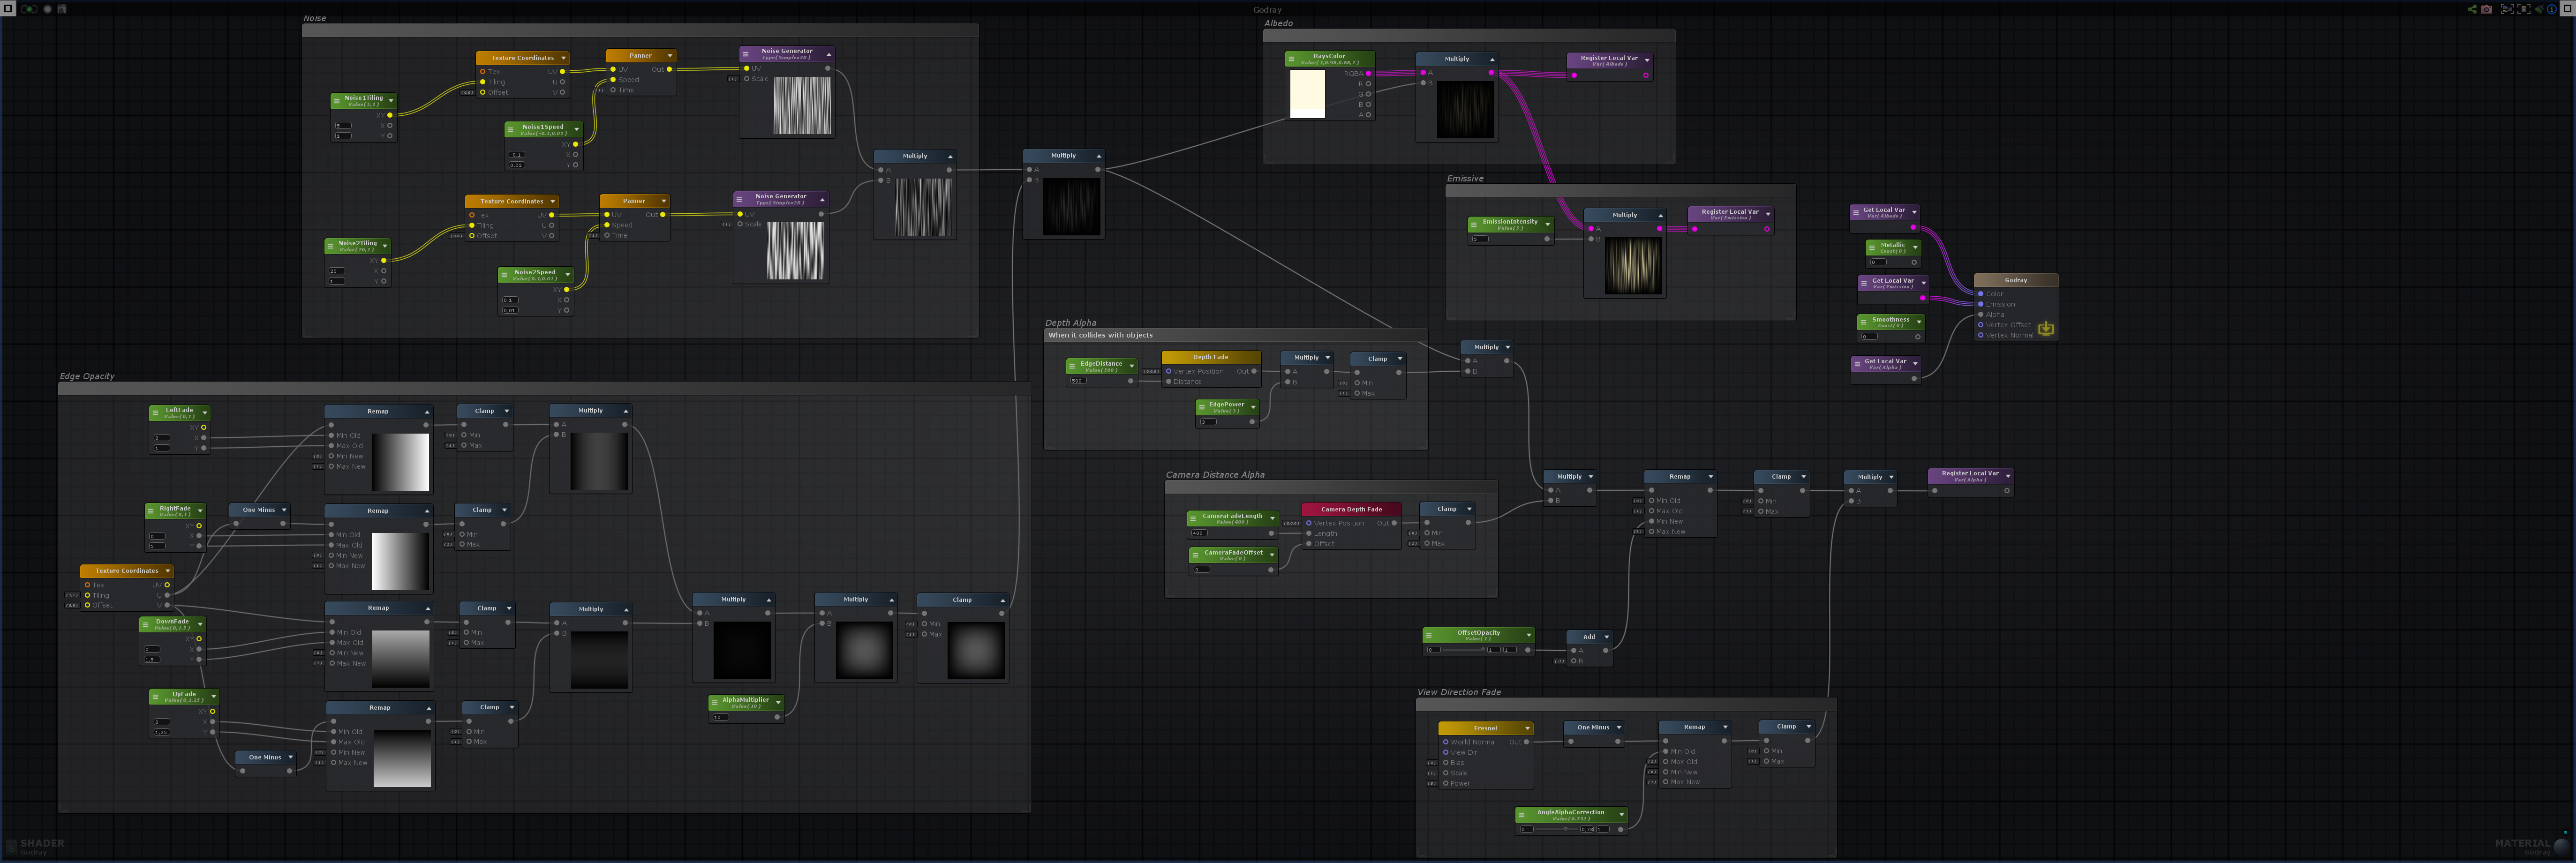The image size is (2576, 863).
Task: Toggle the green live mode icon
Action: click(x=29, y=9)
